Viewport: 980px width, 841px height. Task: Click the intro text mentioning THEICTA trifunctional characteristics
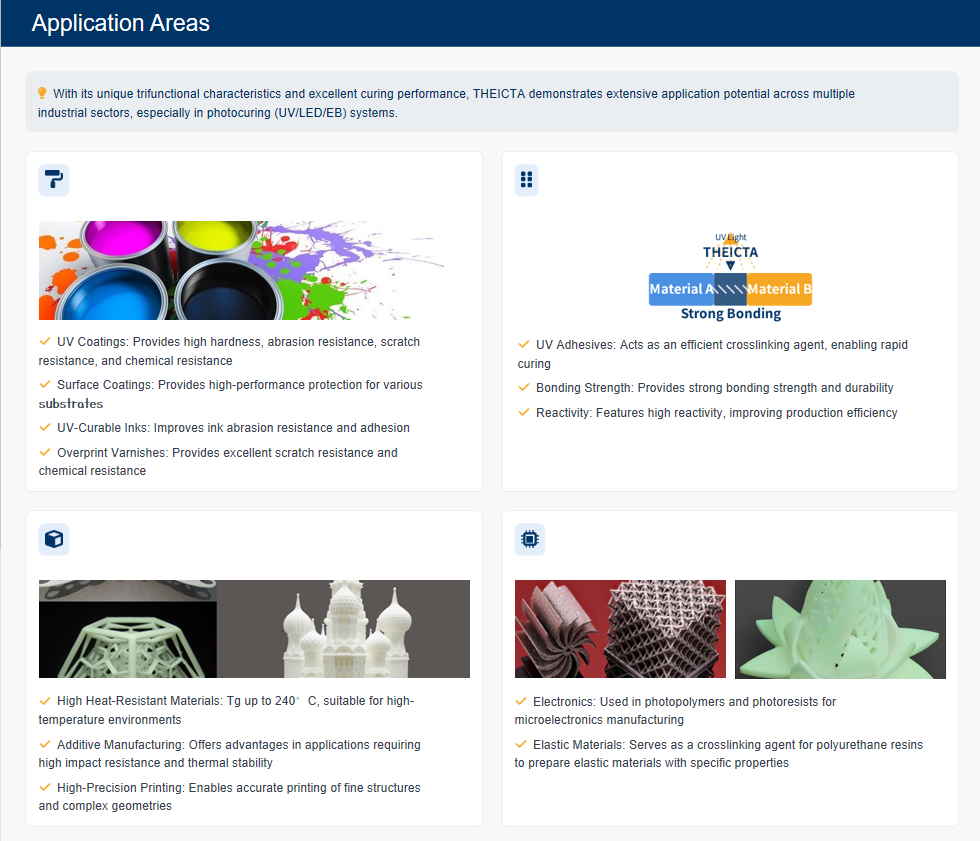(446, 103)
